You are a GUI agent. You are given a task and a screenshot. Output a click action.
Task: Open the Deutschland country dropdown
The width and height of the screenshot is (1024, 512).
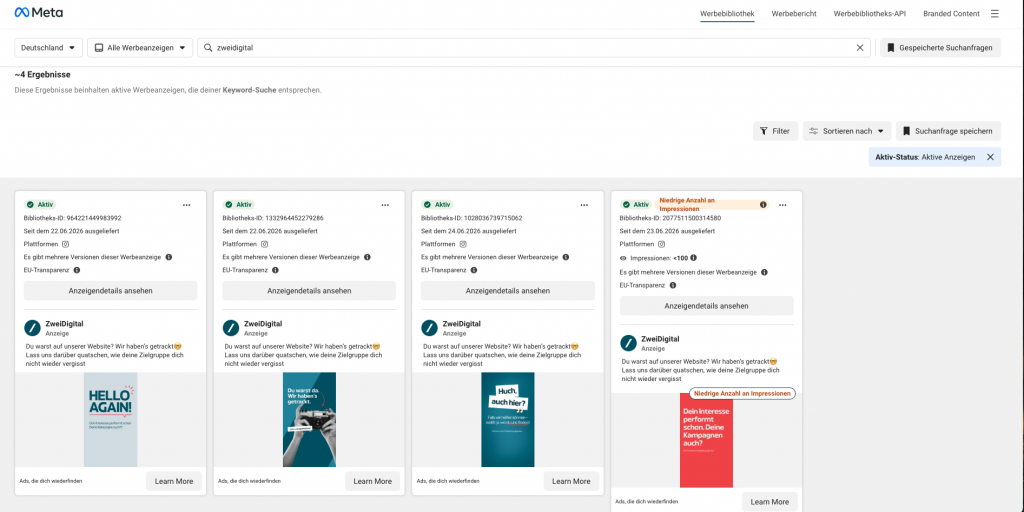pyautogui.click(x=48, y=48)
